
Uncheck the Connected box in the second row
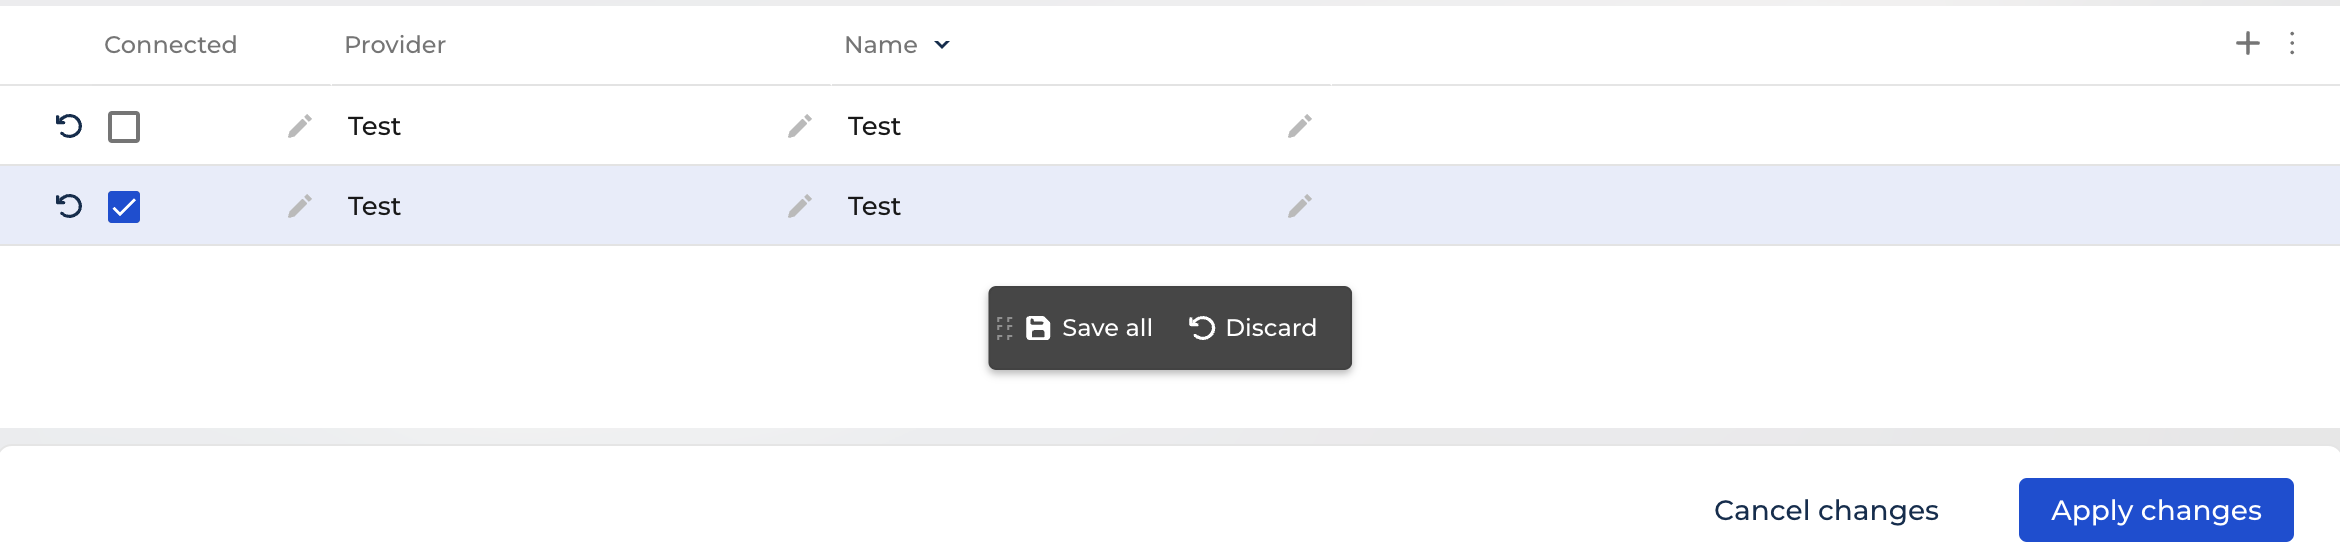124,207
